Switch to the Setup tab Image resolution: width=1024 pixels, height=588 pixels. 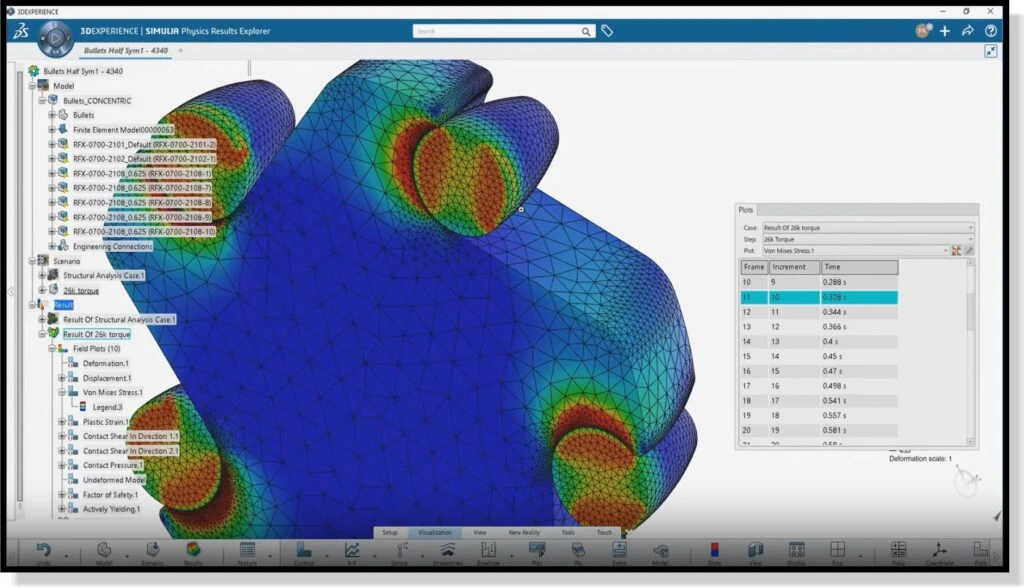390,533
